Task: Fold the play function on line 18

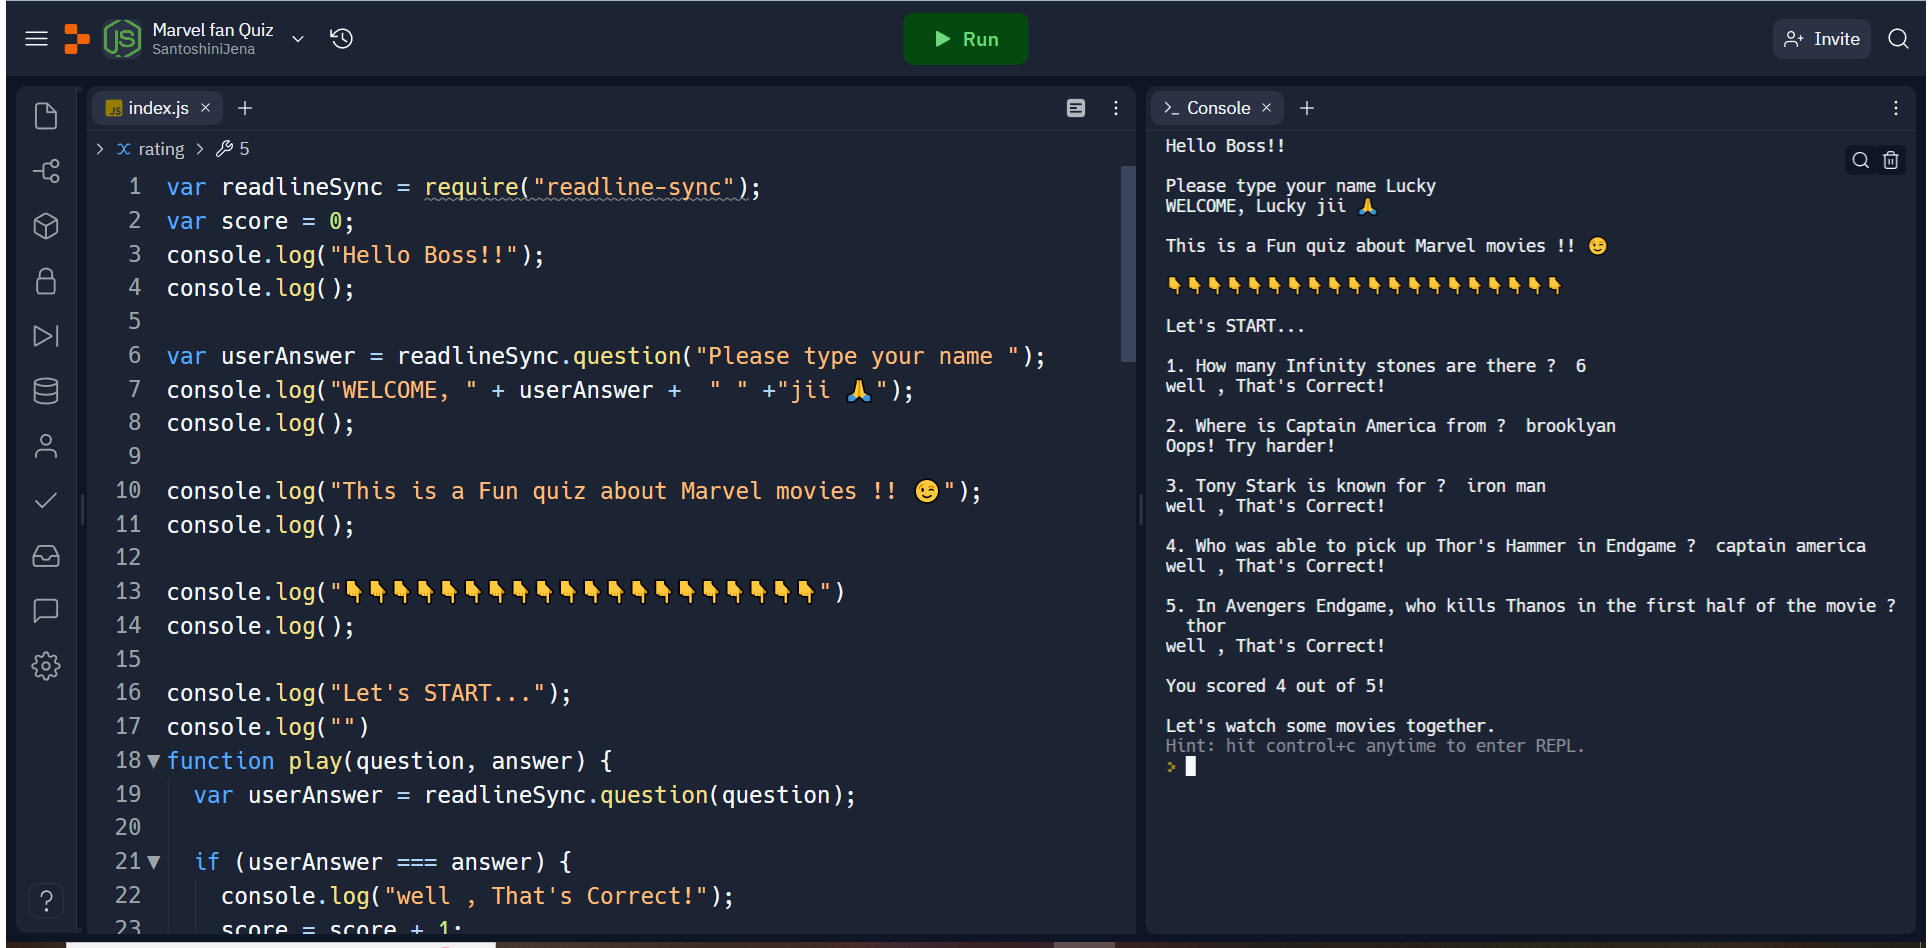Action: pyautogui.click(x=153, y=761)
